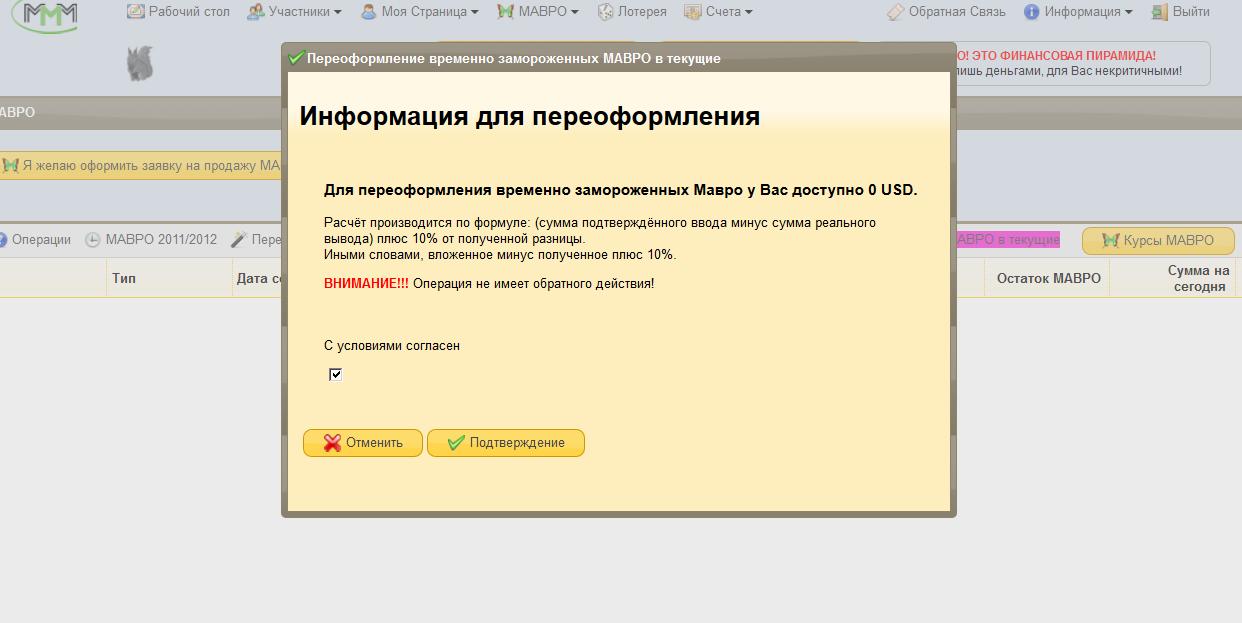
Task: Open the Информация dropdown menu
Action: pos(1078,12)
